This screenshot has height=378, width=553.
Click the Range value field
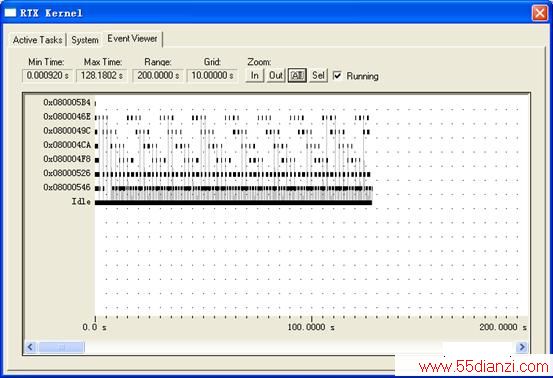click(x=158, y=75)
